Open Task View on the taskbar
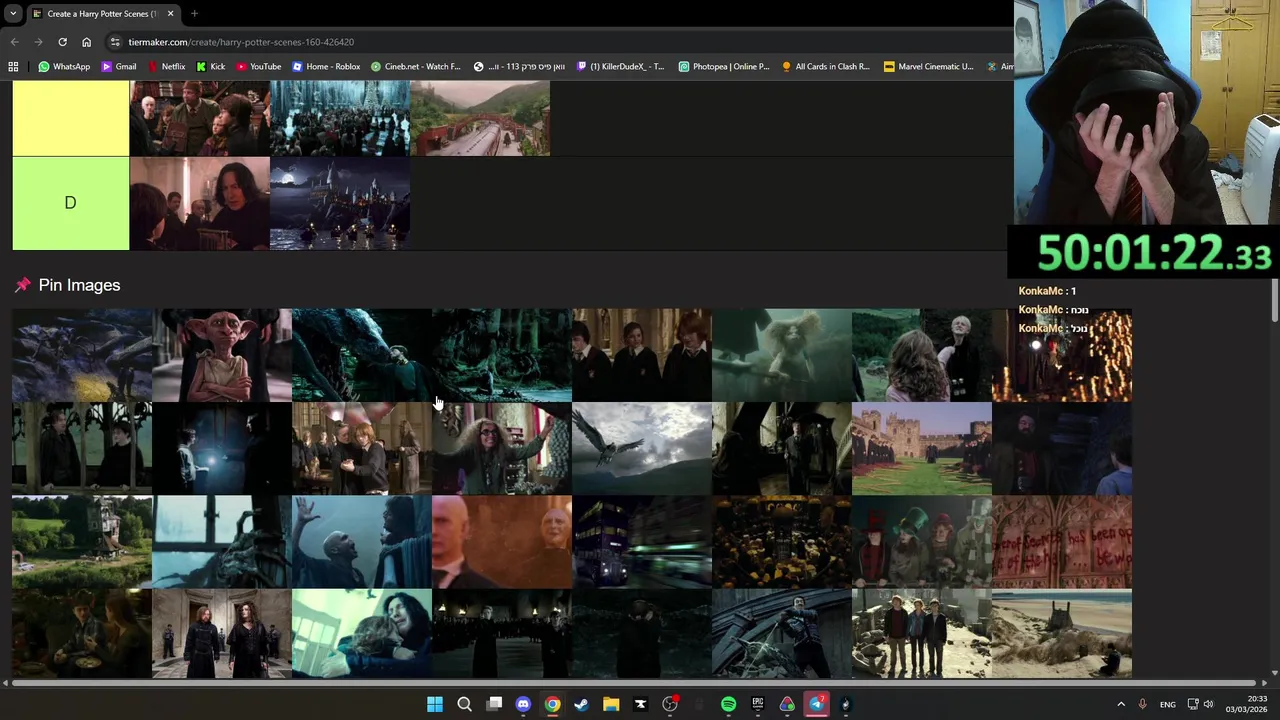Image resolution: width=1280 pixels, height=720 pixels. [x=494, y=704]
